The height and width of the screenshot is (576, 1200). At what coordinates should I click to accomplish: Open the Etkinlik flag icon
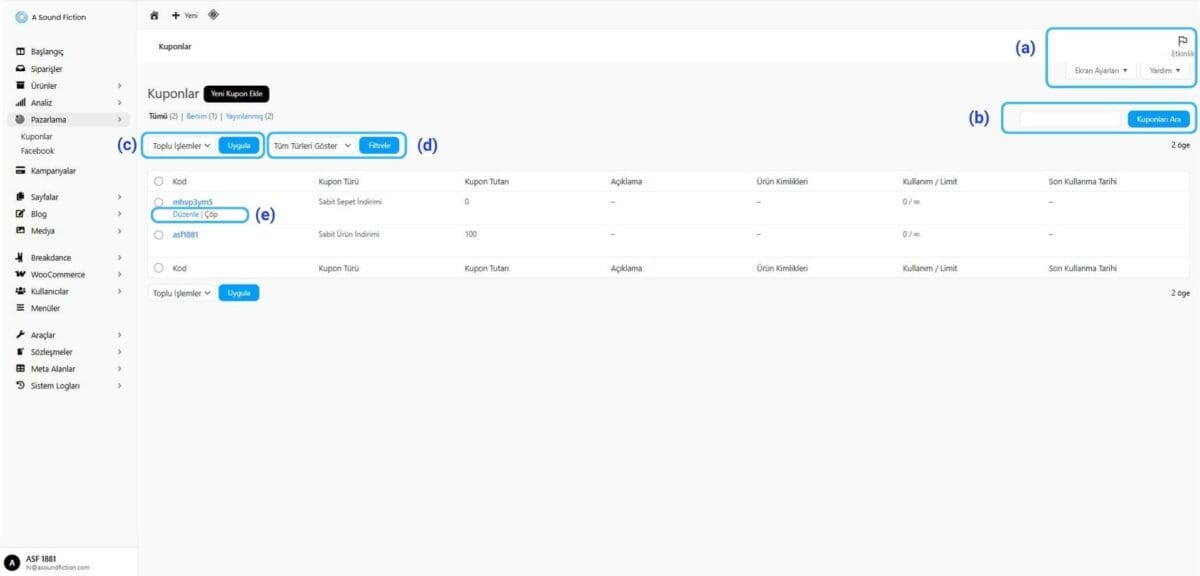pos(1182,41)
